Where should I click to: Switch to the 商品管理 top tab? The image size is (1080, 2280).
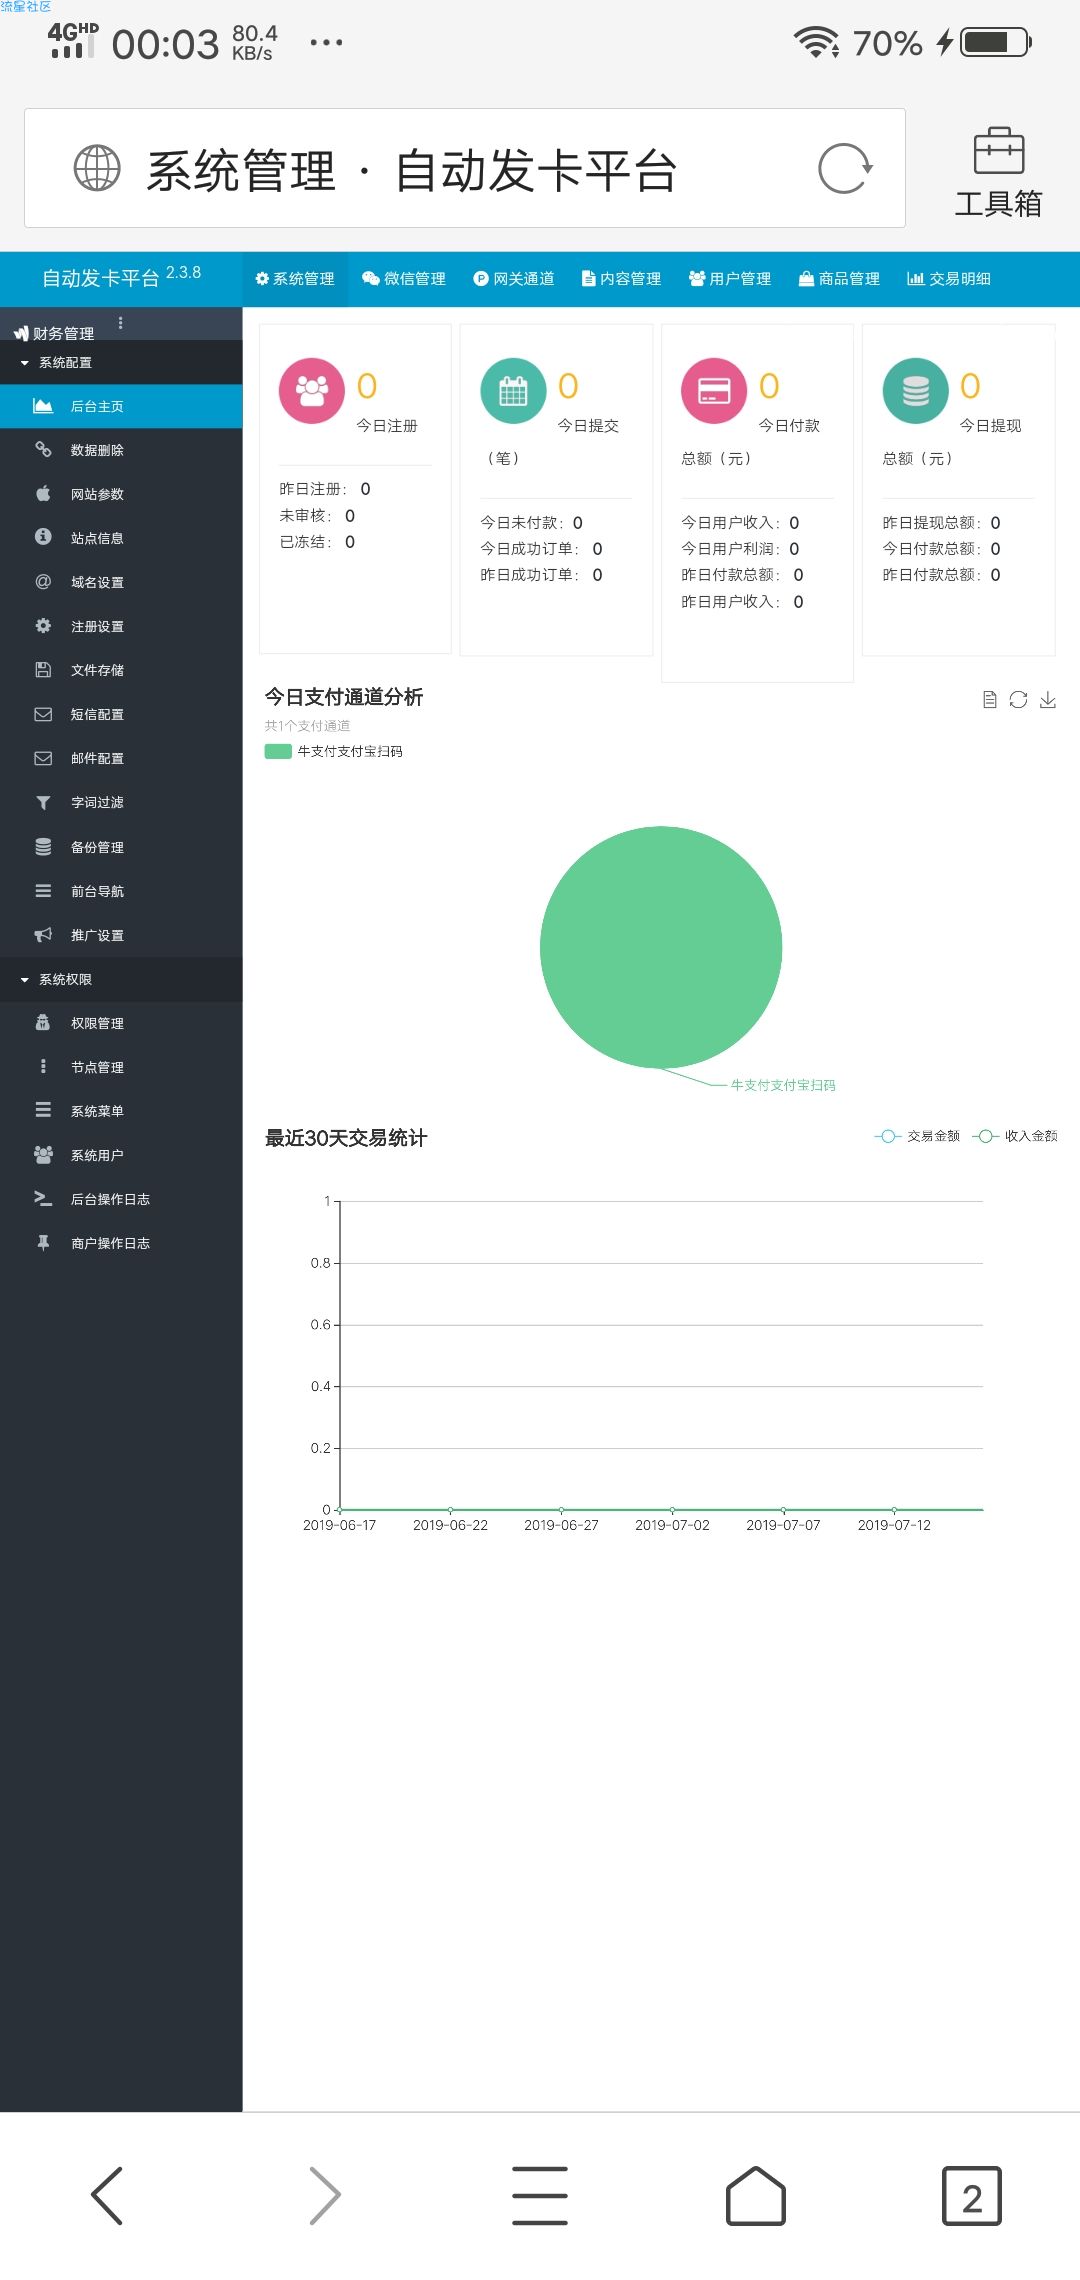pos(840,279)
